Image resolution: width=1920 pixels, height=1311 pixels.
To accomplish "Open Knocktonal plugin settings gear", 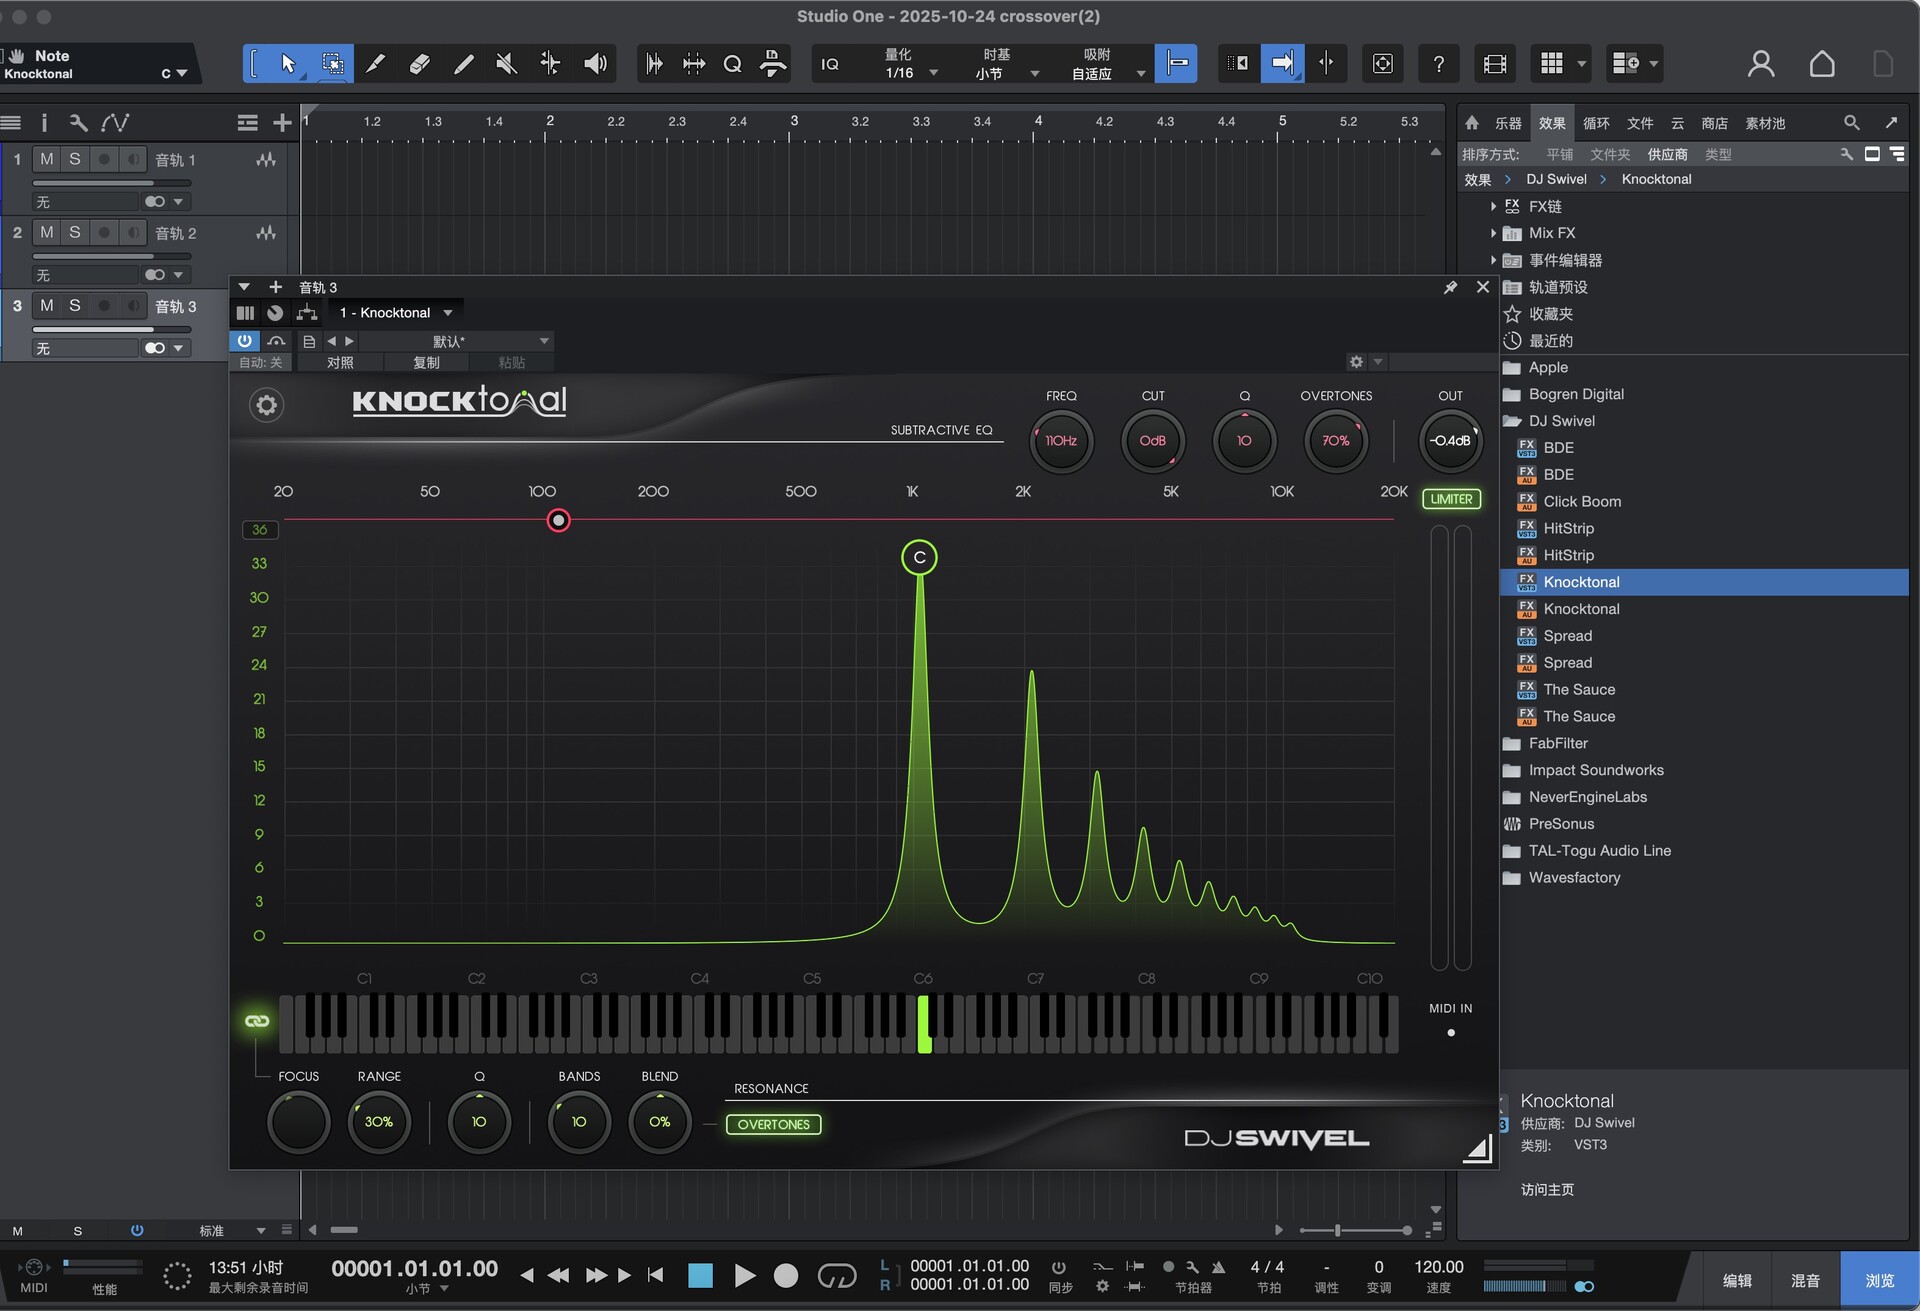I will (266, 405).
